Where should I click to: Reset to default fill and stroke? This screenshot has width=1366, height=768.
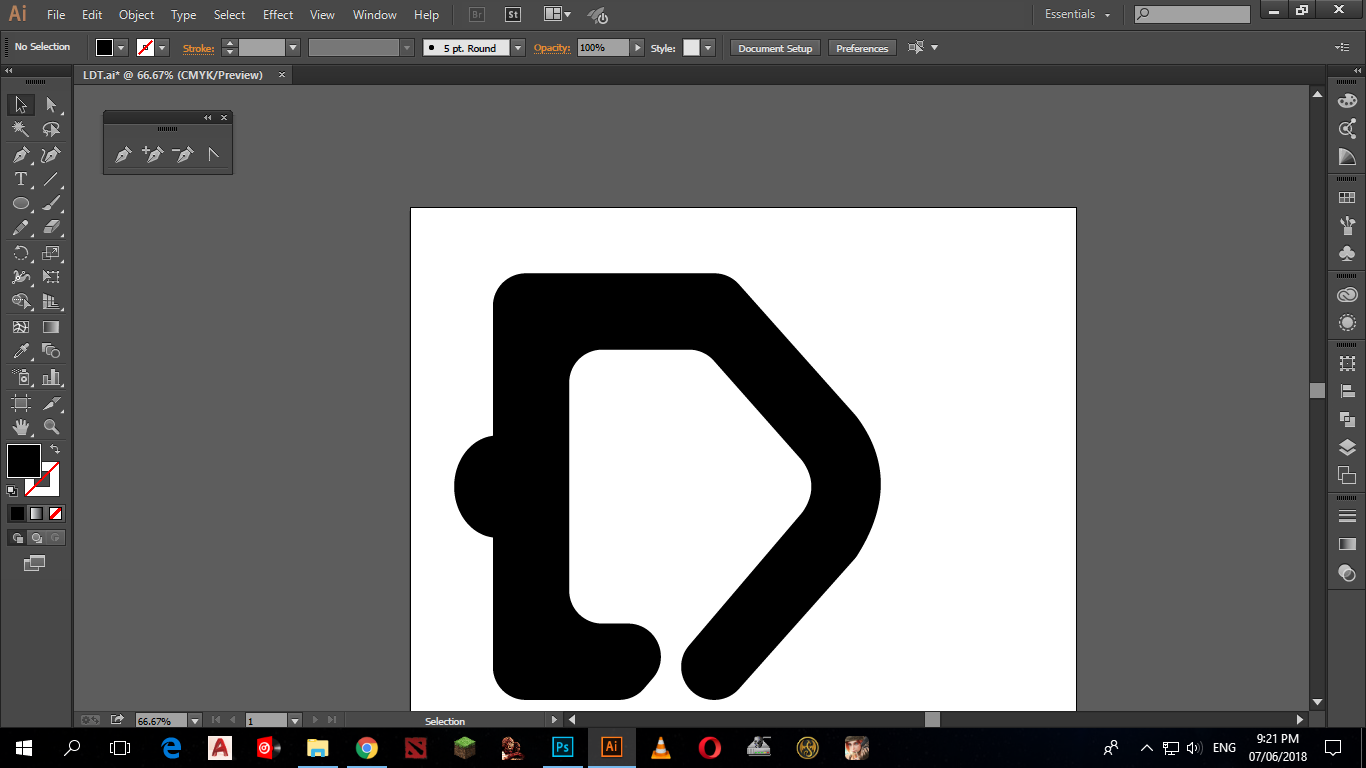[x=12, y=491]
